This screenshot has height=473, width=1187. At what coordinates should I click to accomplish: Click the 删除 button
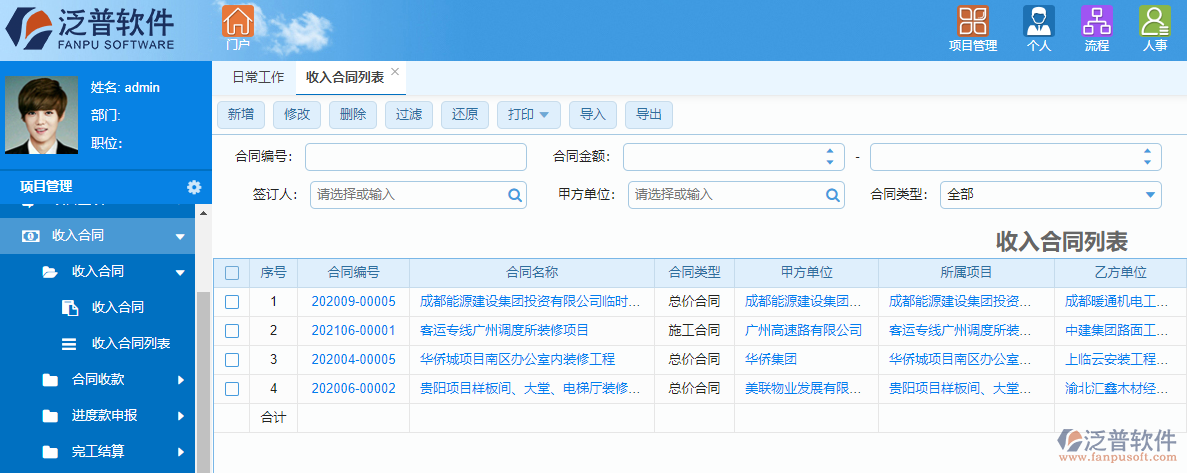(353, 115)
